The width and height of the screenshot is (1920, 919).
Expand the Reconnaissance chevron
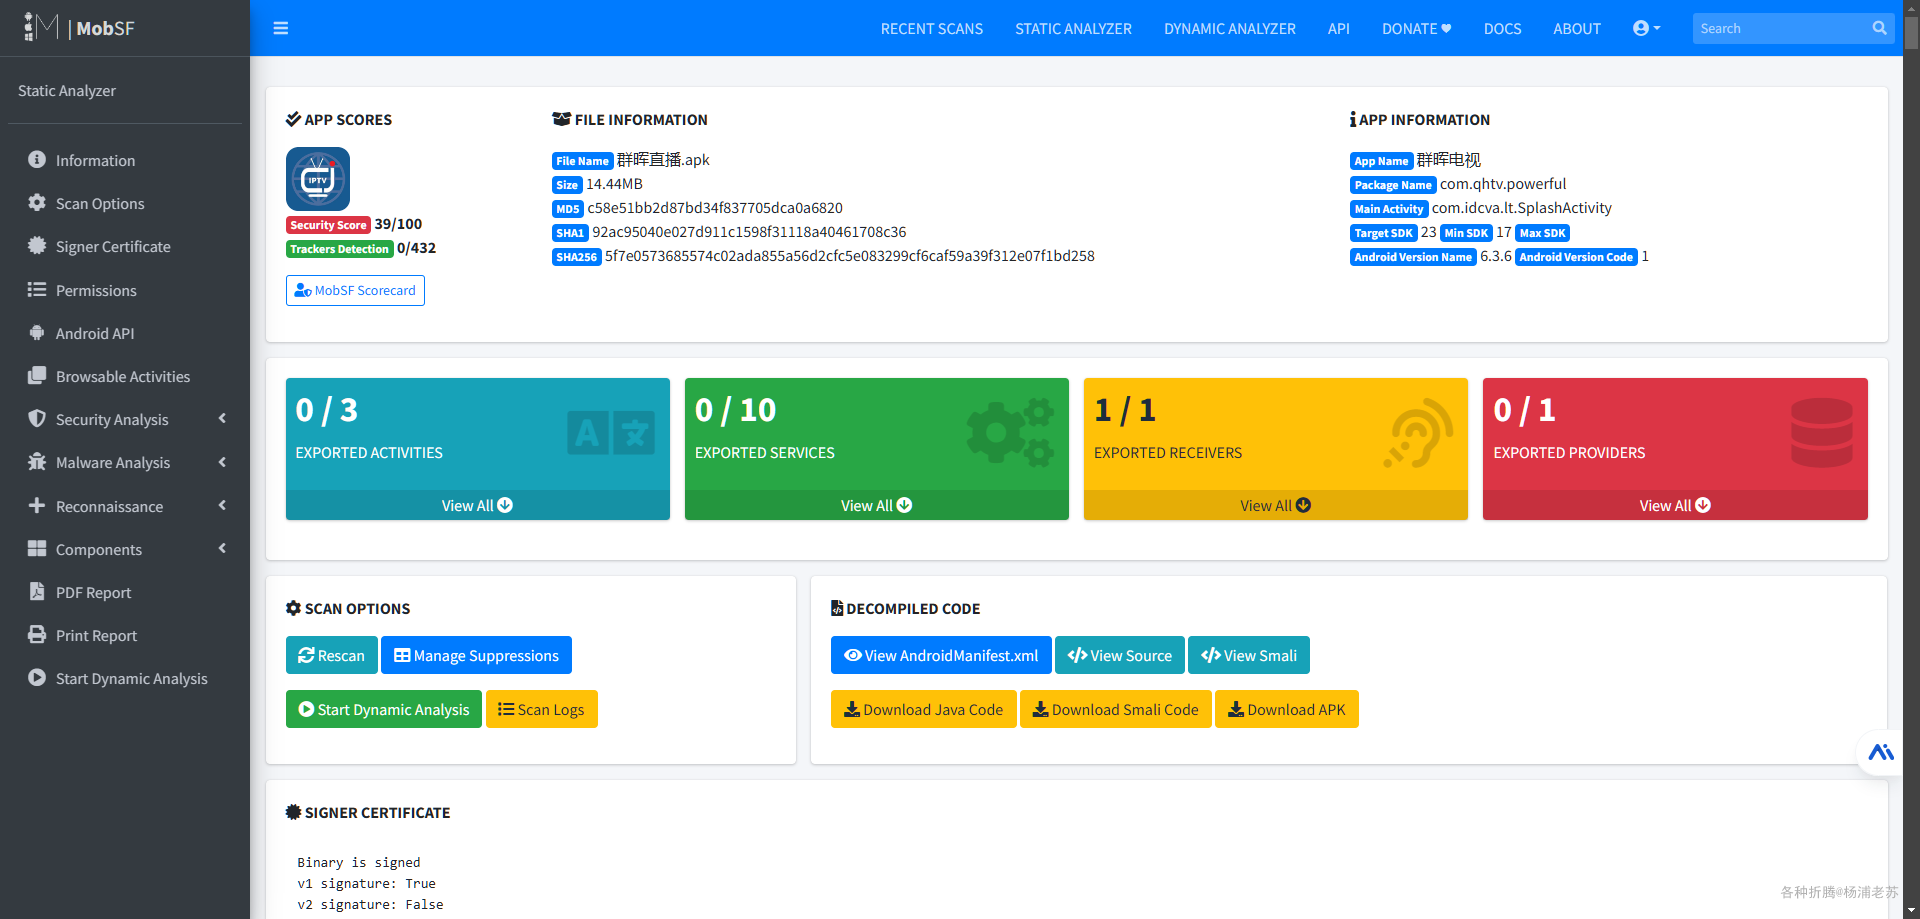[222, 506]
